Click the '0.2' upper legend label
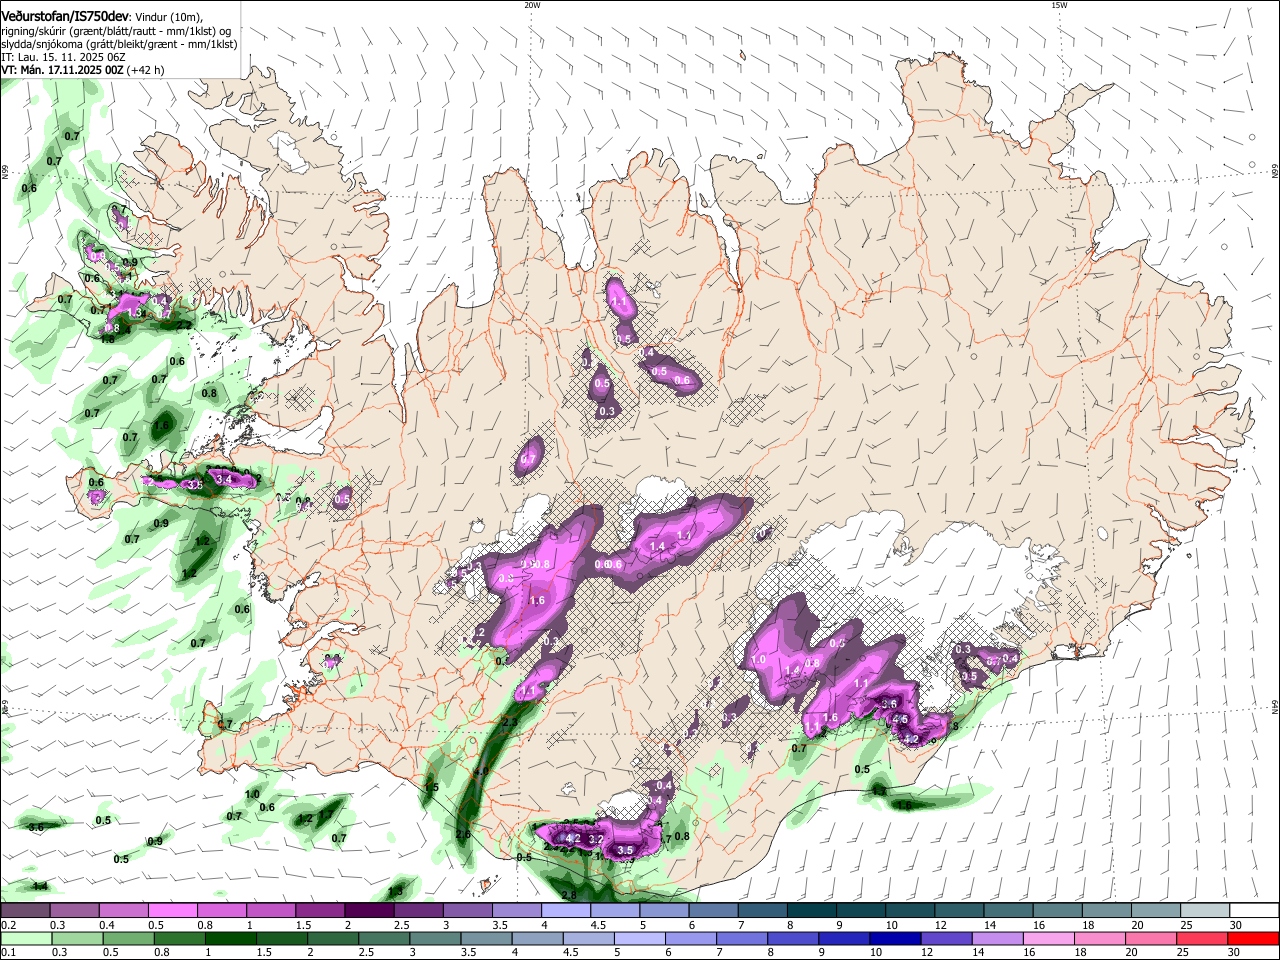The height and width of the screenshot is (960, 1280). pos(8,925)
